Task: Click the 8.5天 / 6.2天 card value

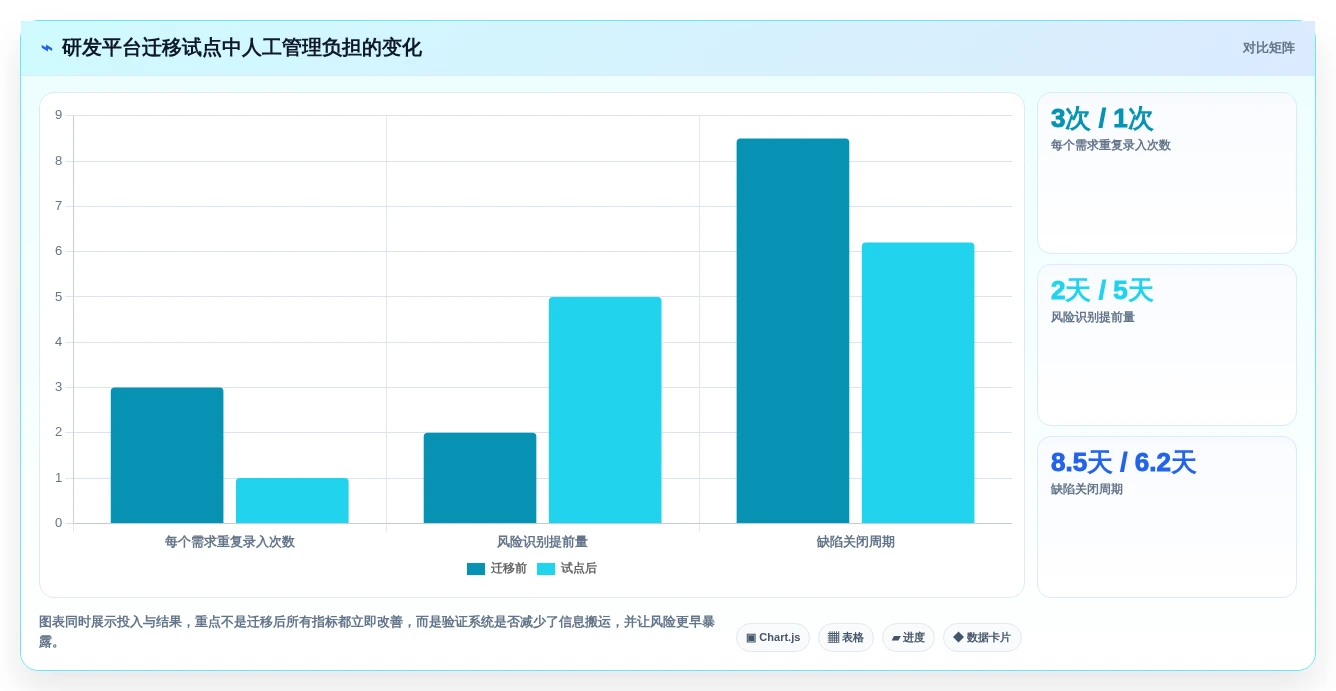Action: click(1123, 463)
